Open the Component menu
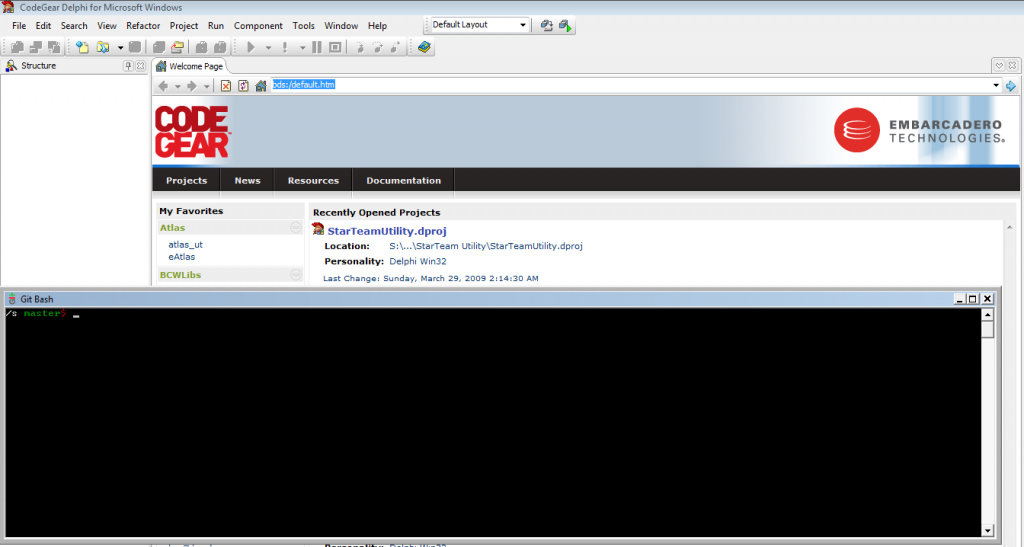 [x=258, y=25]
